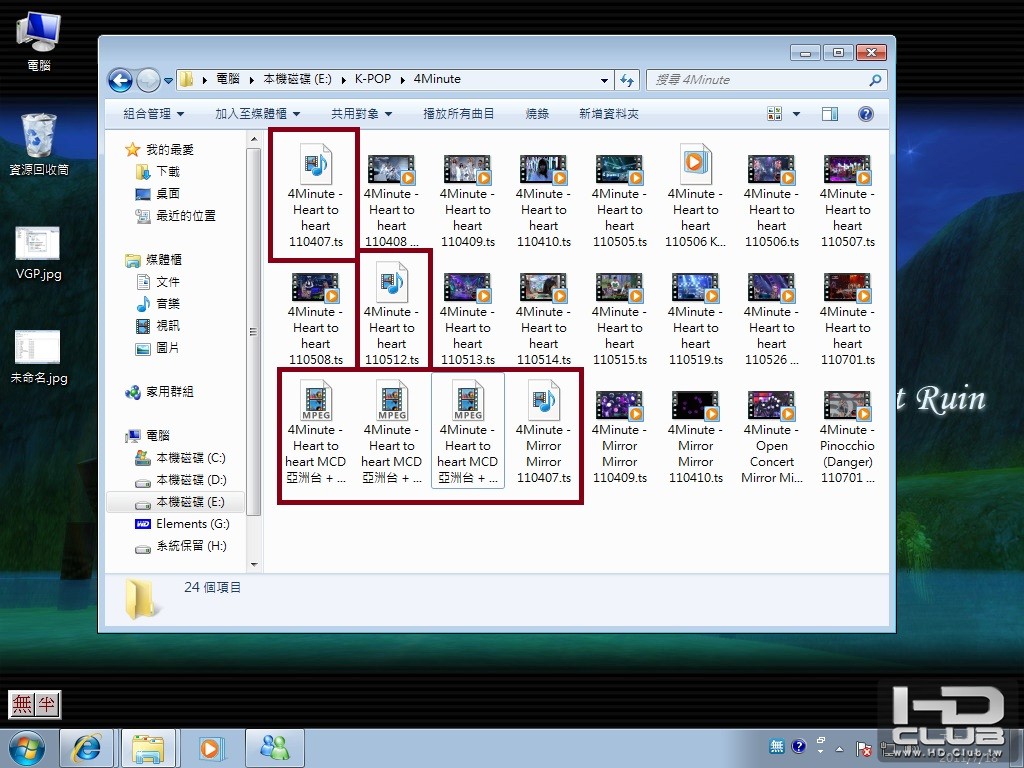This screenshot has width=1024, height=768.
Task: Select file Heart to heart 110515.ts
Action: pos(619,319)
